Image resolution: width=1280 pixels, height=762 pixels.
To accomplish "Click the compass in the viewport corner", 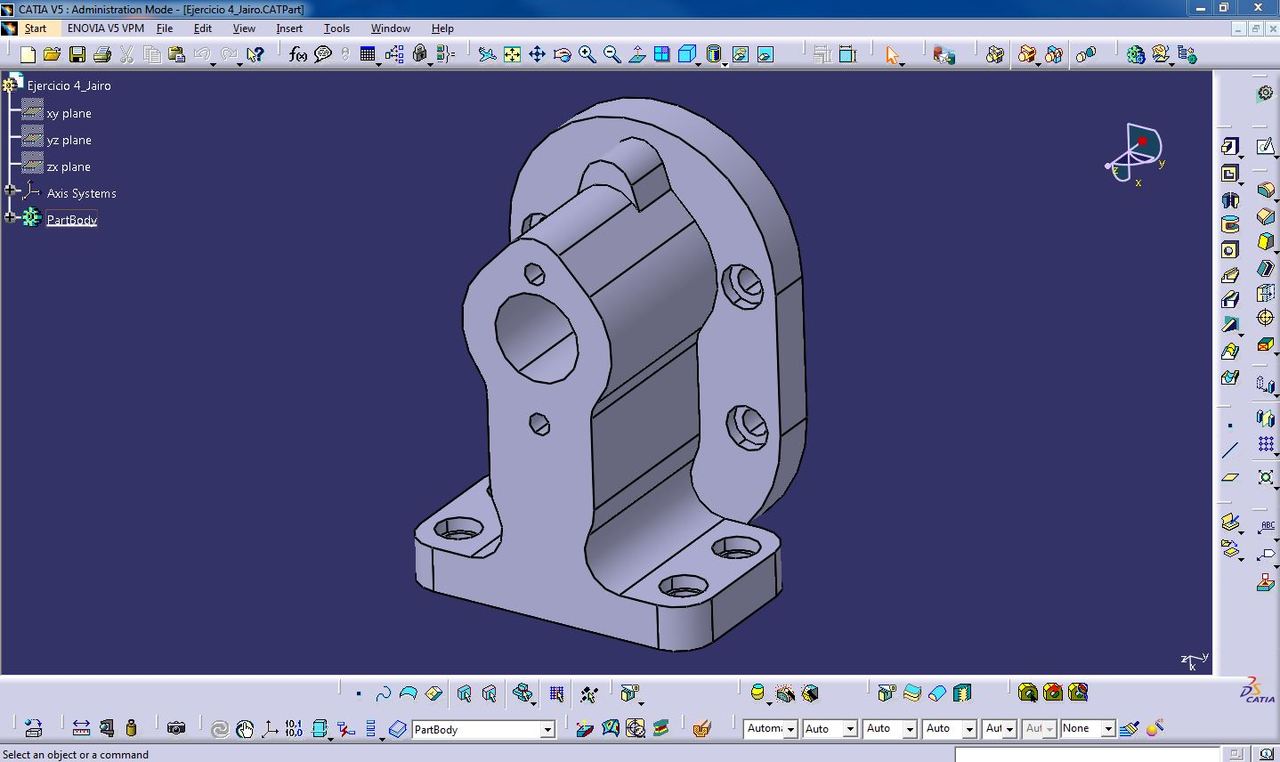I will point(1136,155).
